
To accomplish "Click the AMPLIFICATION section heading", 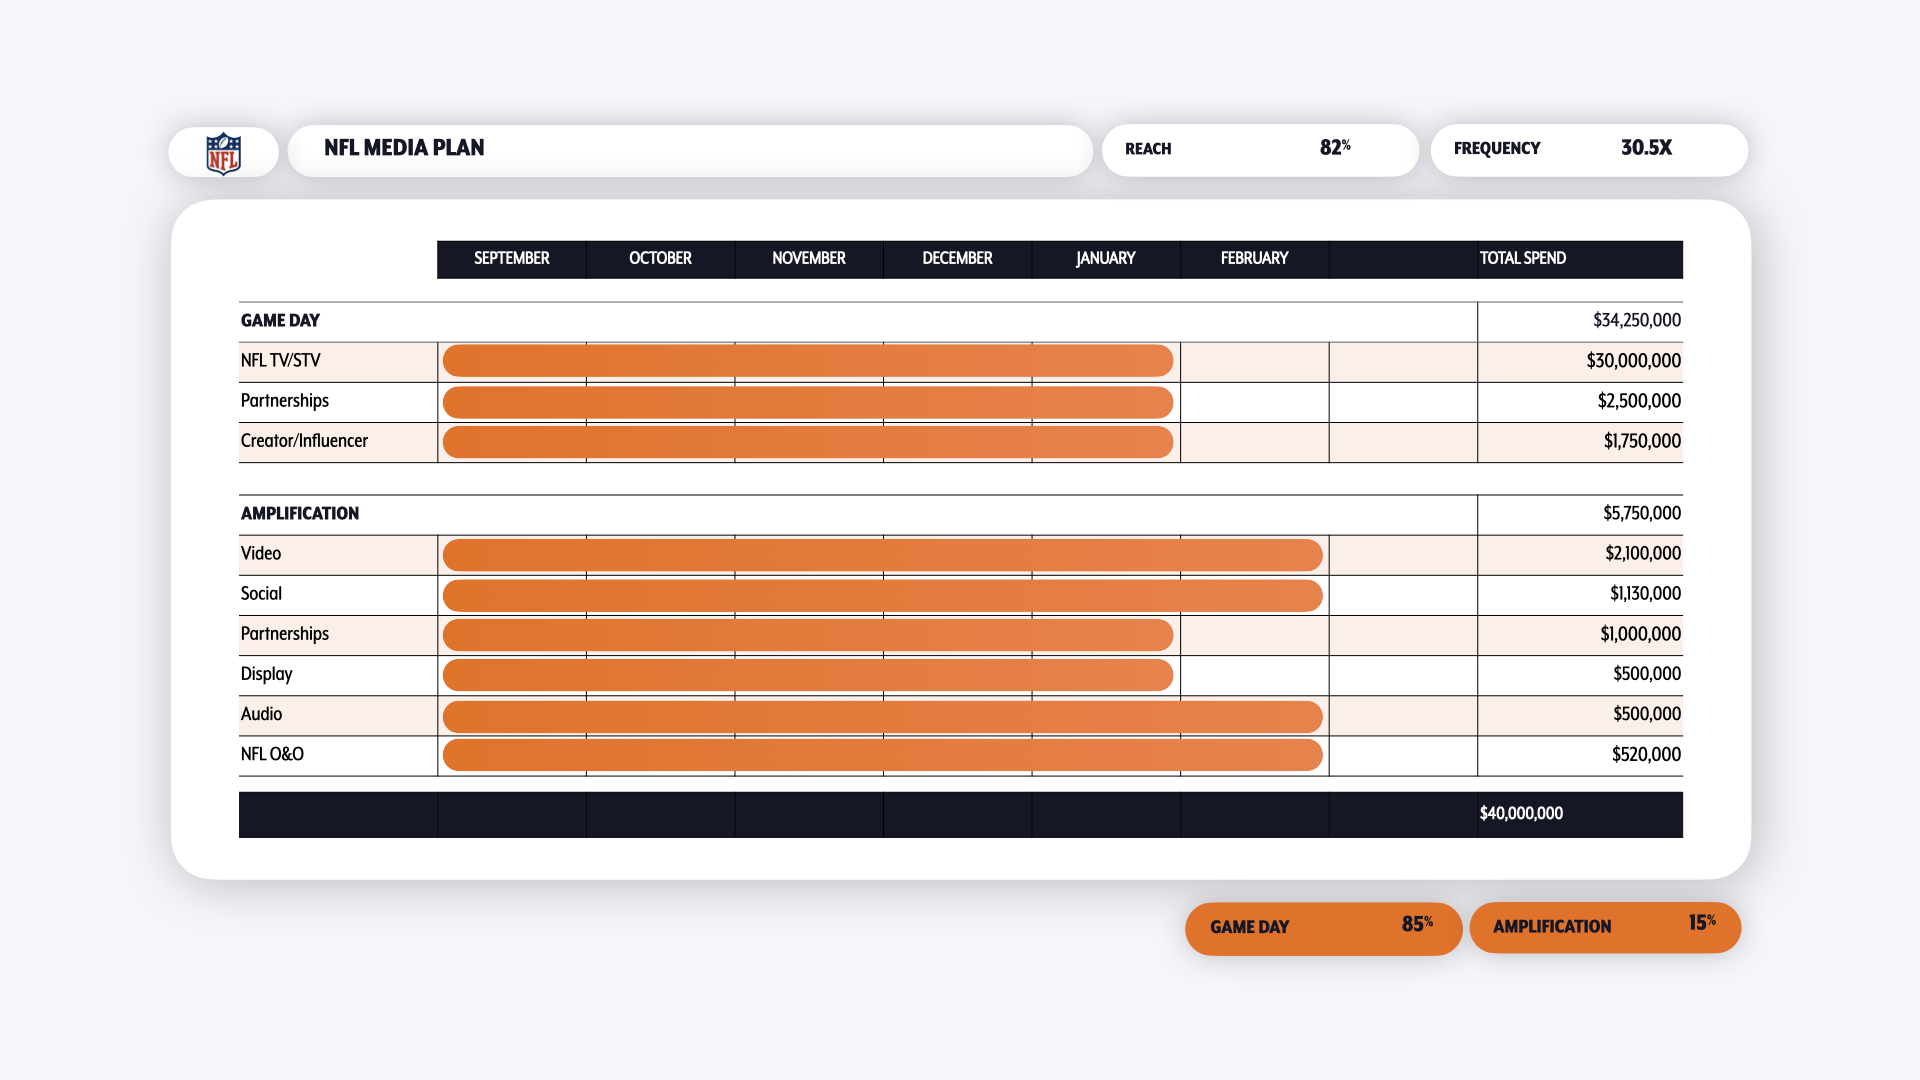I will [300, 514].
